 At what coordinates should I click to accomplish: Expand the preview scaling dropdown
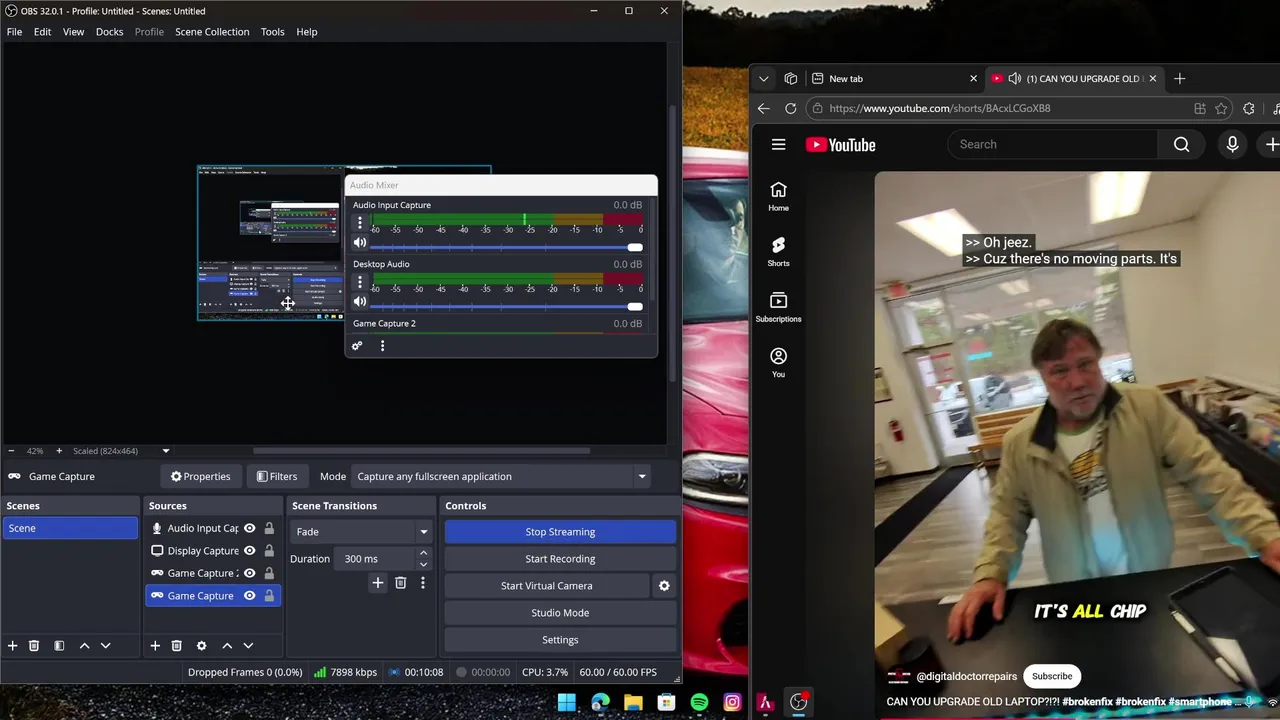(166, 451)
